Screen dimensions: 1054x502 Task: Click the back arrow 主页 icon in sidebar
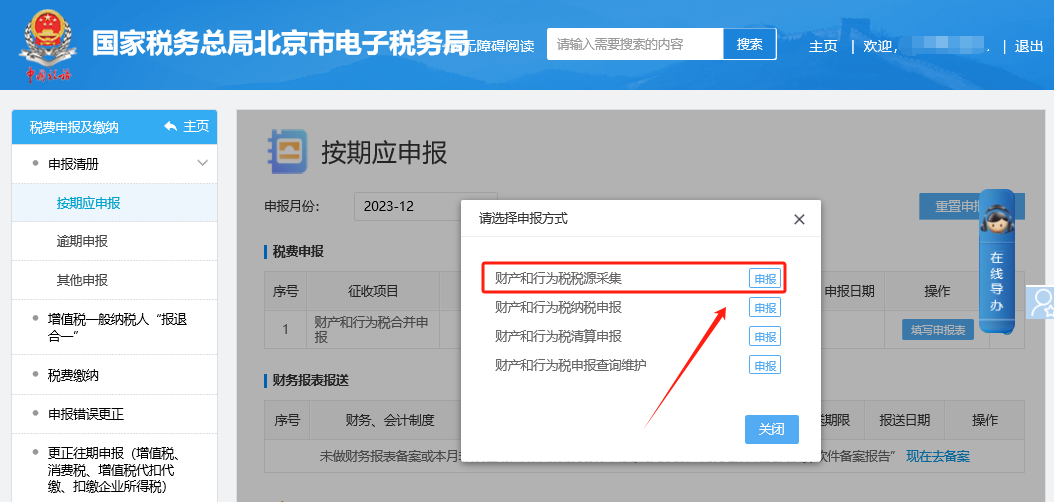click(x=172, y=126)
